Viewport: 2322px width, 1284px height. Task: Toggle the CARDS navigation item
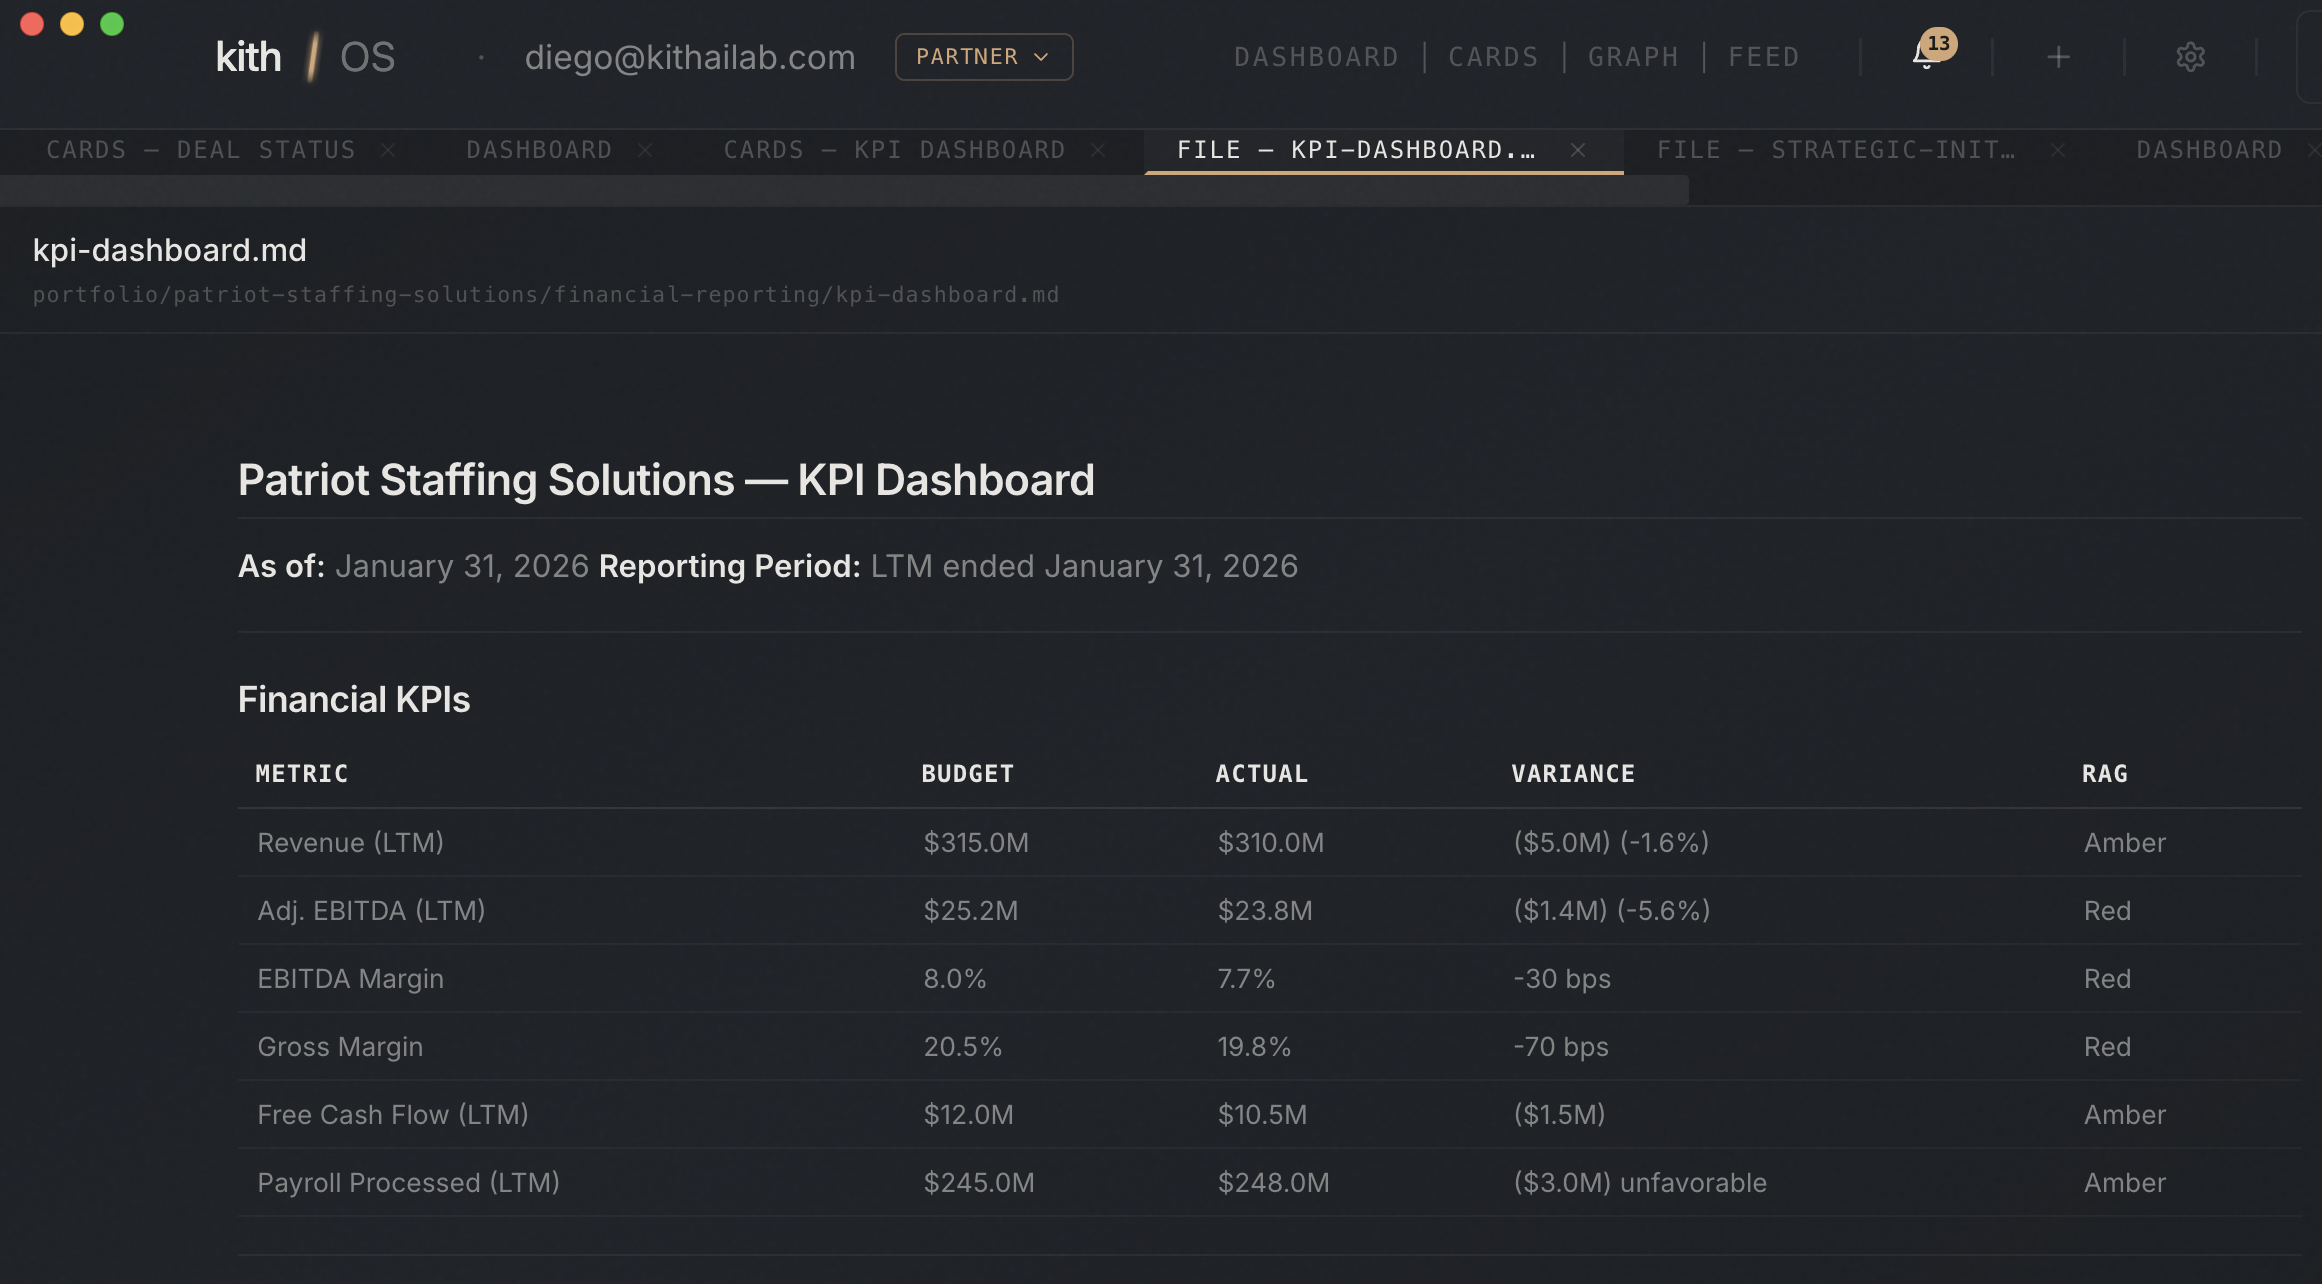(x=1493, y=57)
